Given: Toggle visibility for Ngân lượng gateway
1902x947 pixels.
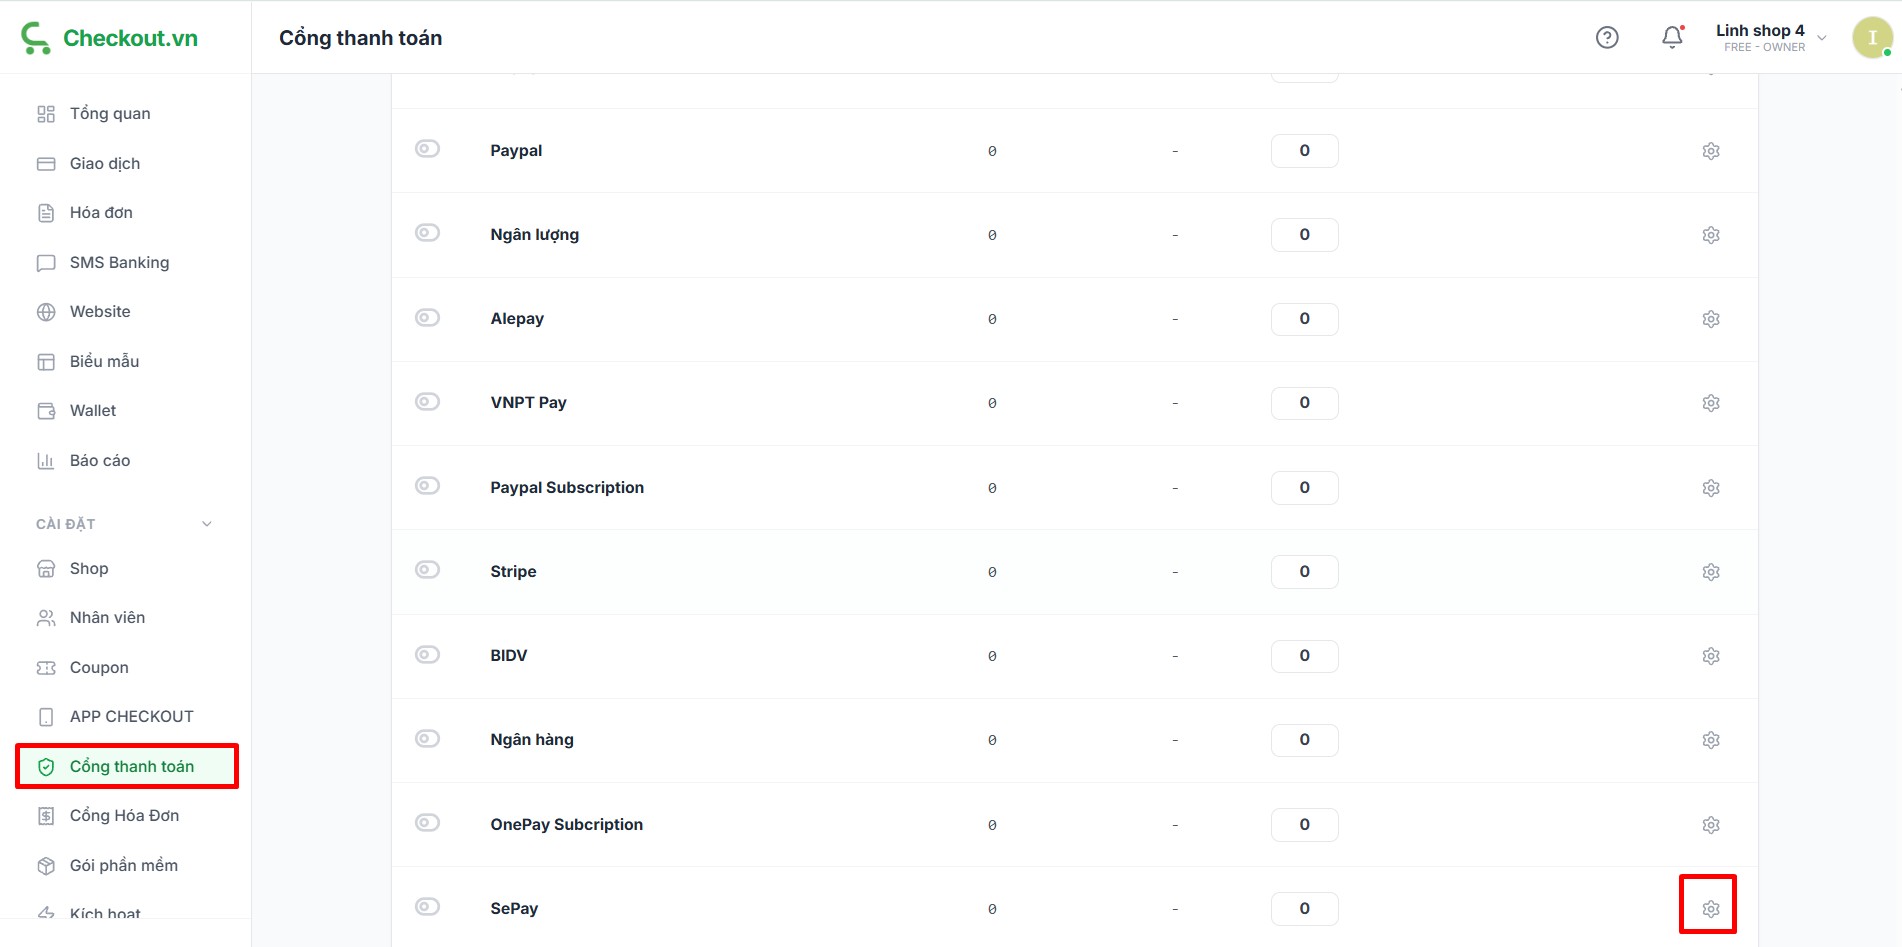Looking at the screenshot, I should (x=427, y=233).
